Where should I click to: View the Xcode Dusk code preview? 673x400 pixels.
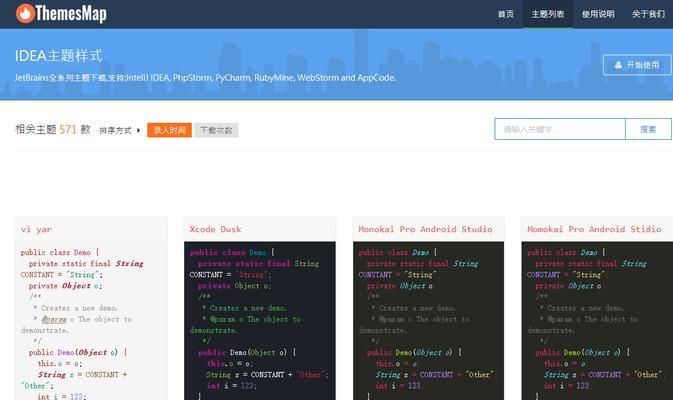[x=260, y=321]
